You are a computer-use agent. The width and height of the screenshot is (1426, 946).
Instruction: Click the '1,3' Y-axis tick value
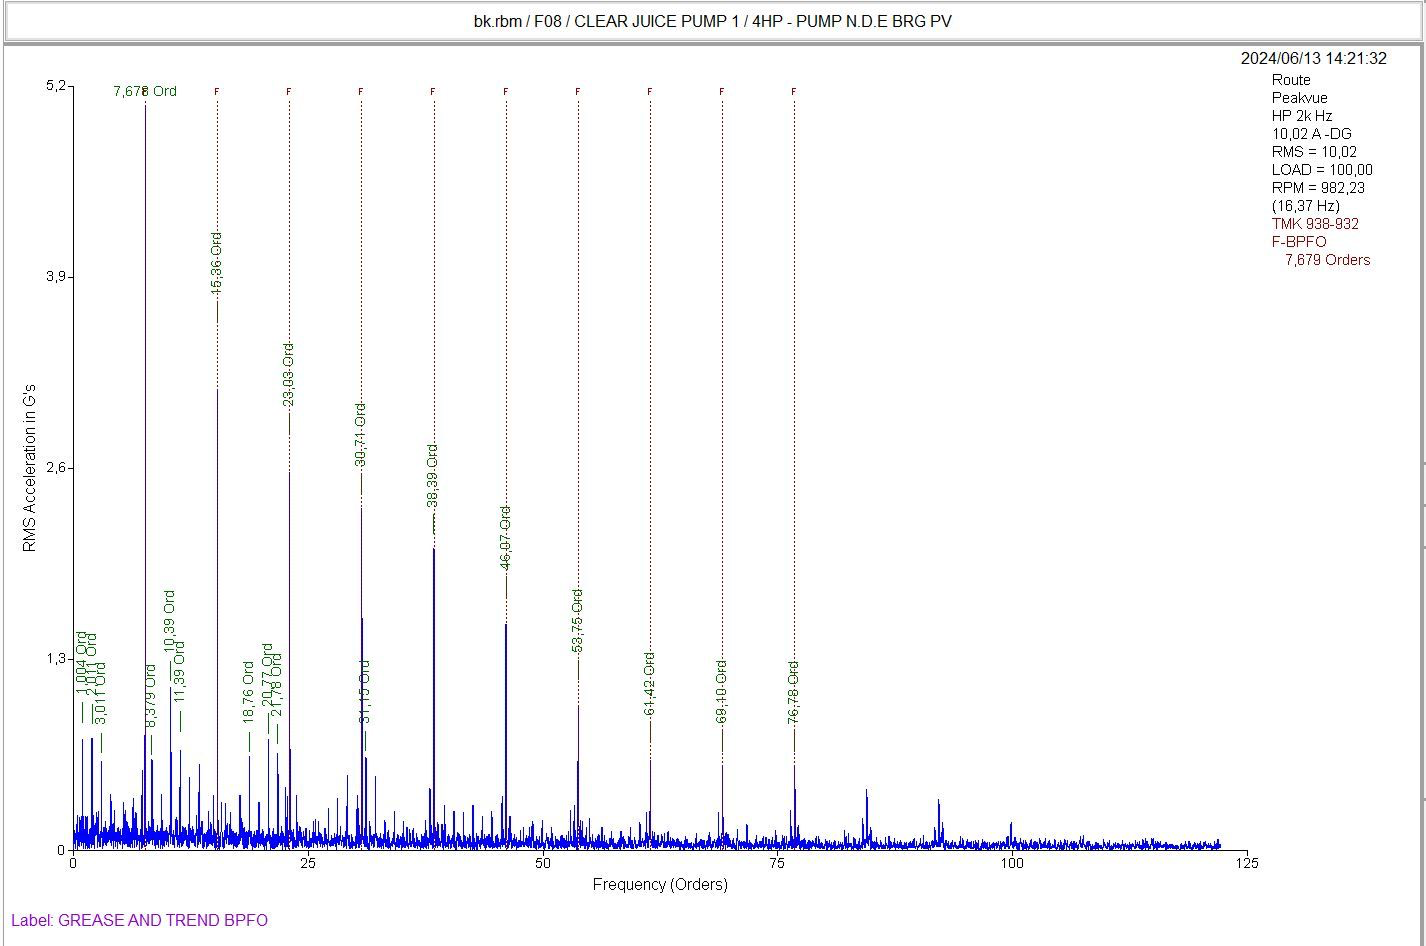pyautogui.click(x=55, y=659)
